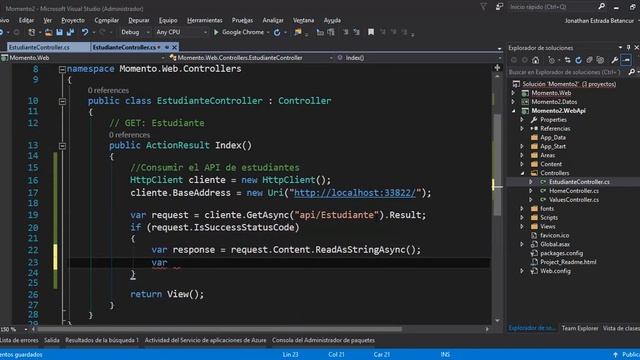640x360 pixels.
Task: Collapse the Index method block
Action: [62, 146]
